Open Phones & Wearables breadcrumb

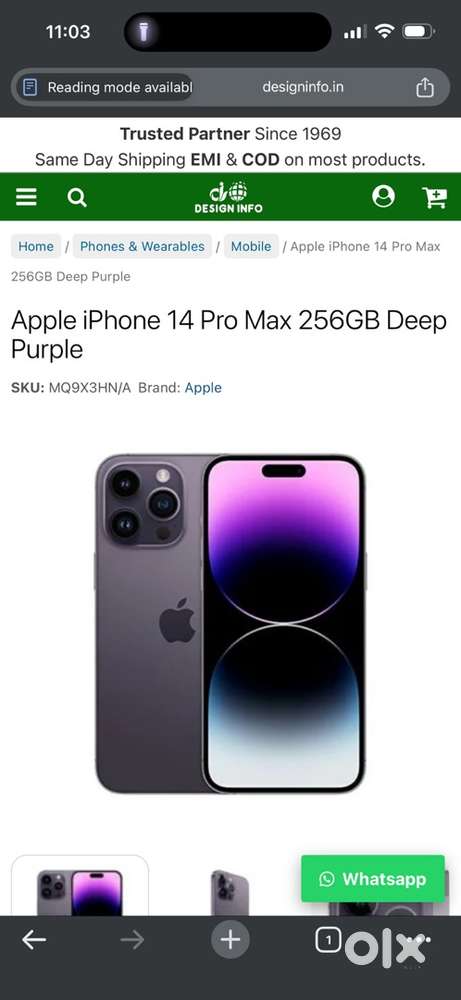(142, 246)
